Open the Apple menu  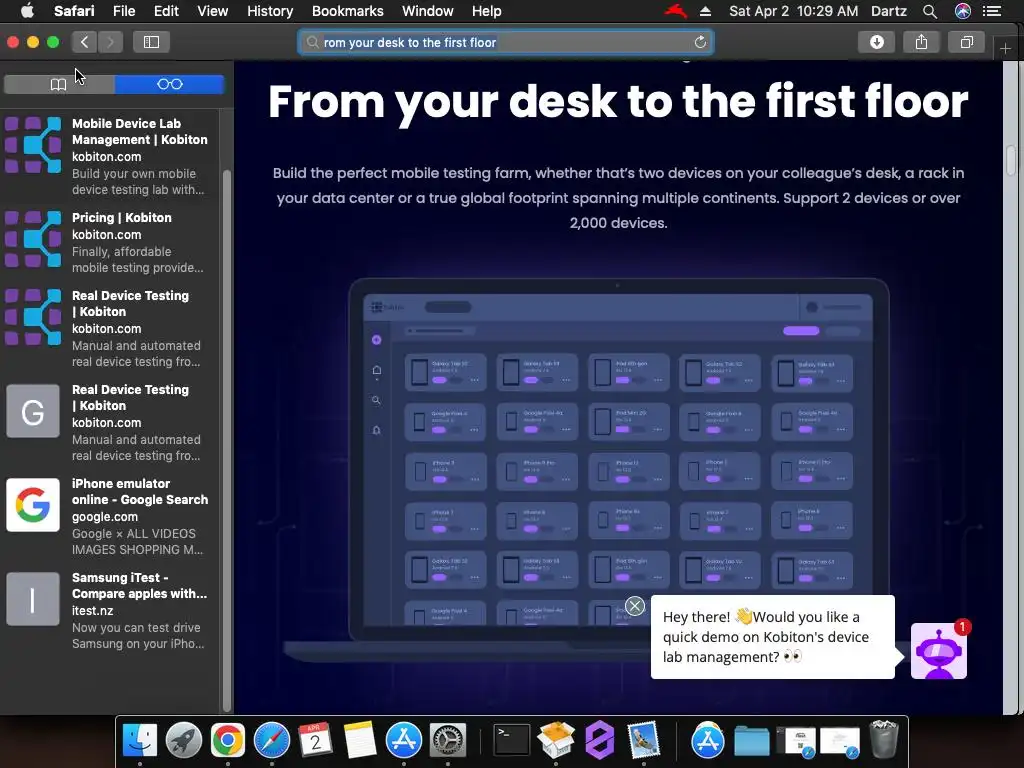click(x=27, y=11)
